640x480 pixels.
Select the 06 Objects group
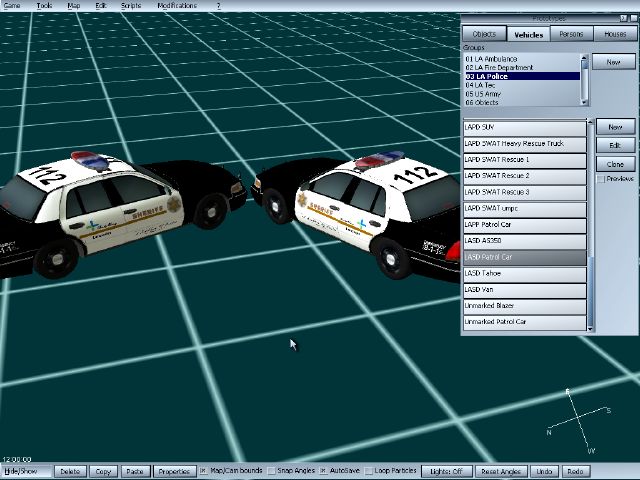tap(522, 102)
